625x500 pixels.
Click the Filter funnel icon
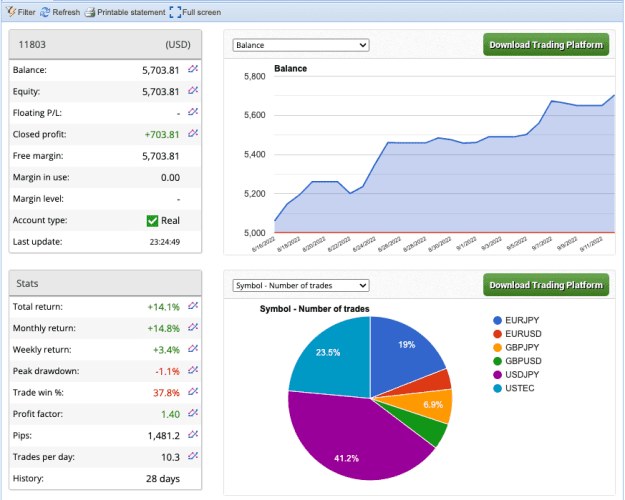[x=10, y=12]
